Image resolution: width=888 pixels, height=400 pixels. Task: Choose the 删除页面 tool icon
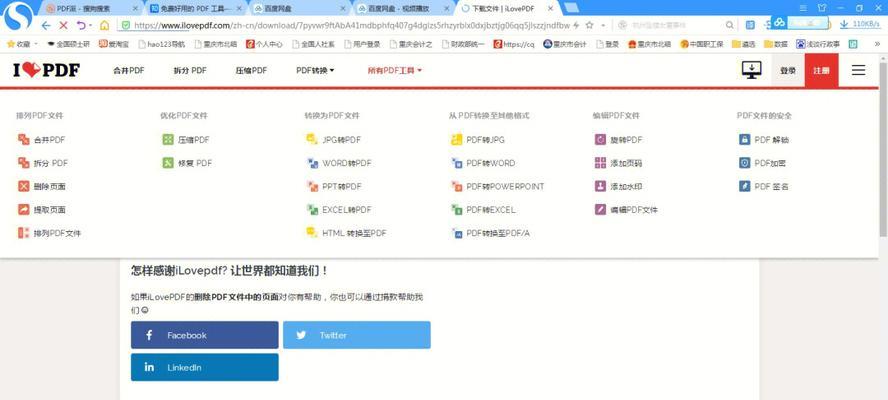coord(23,186)
